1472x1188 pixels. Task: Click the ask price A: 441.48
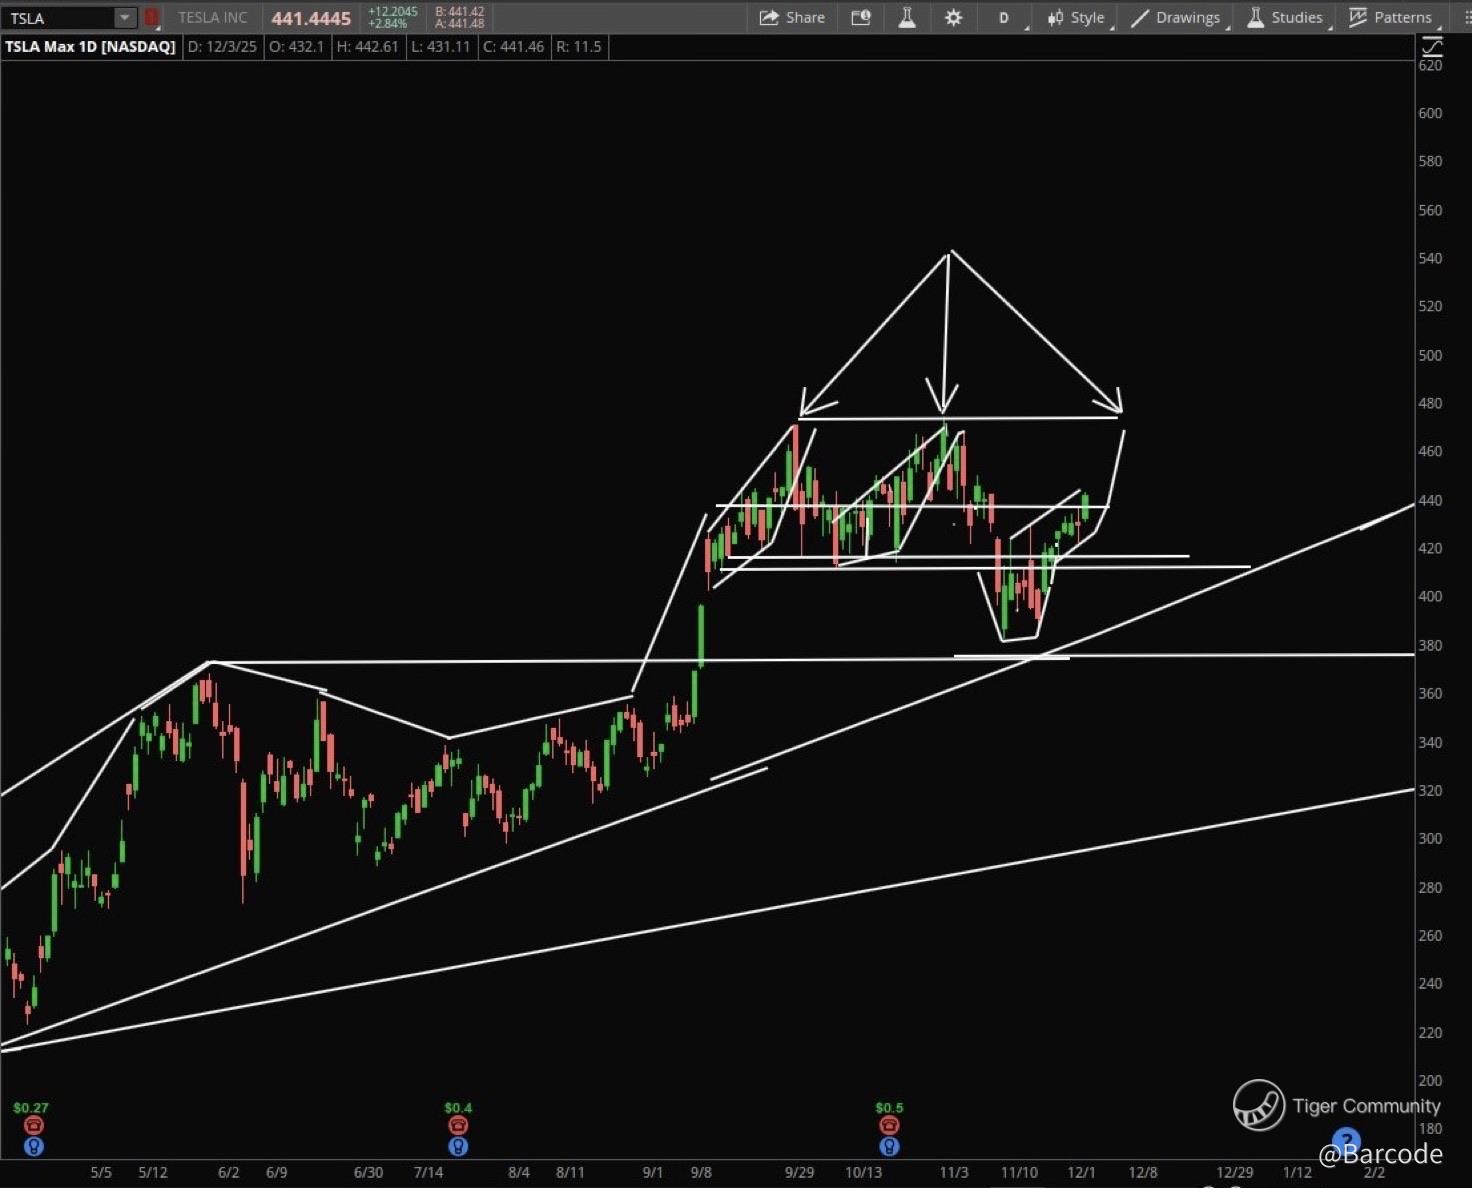[x=459, y=24]
